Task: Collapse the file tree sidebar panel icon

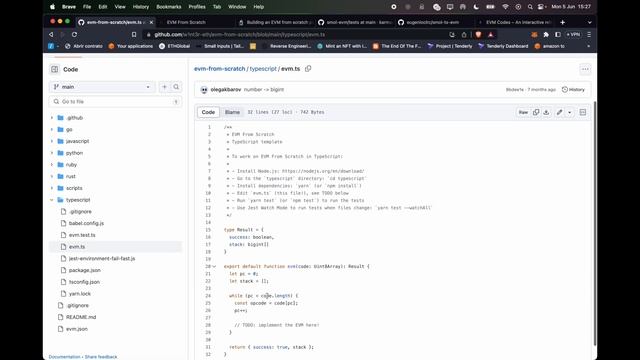Action: click(55, 69)
